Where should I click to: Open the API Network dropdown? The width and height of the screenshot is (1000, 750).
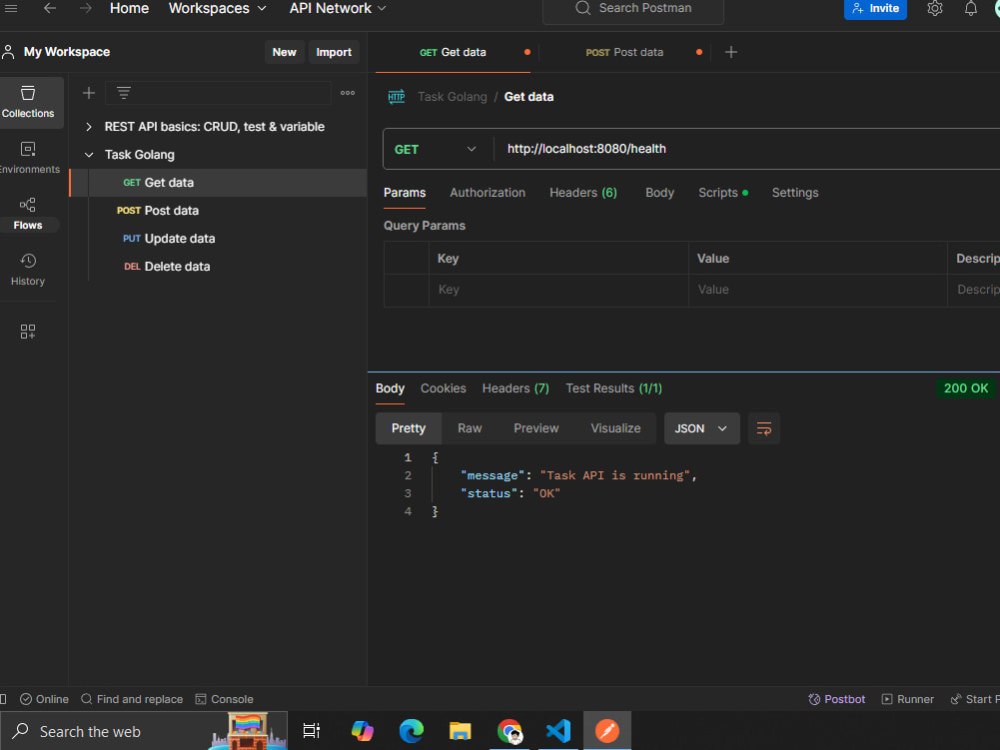(x=337, y=8)
